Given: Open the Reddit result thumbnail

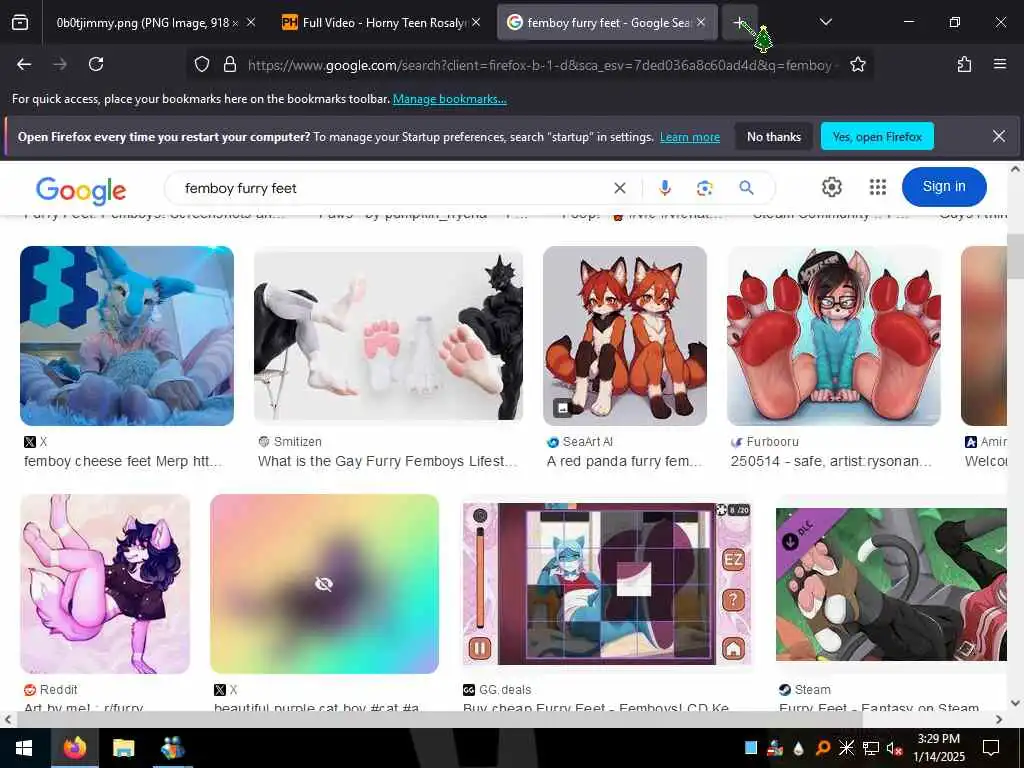Looking at the screenshot, I should (x=105, y=584).
